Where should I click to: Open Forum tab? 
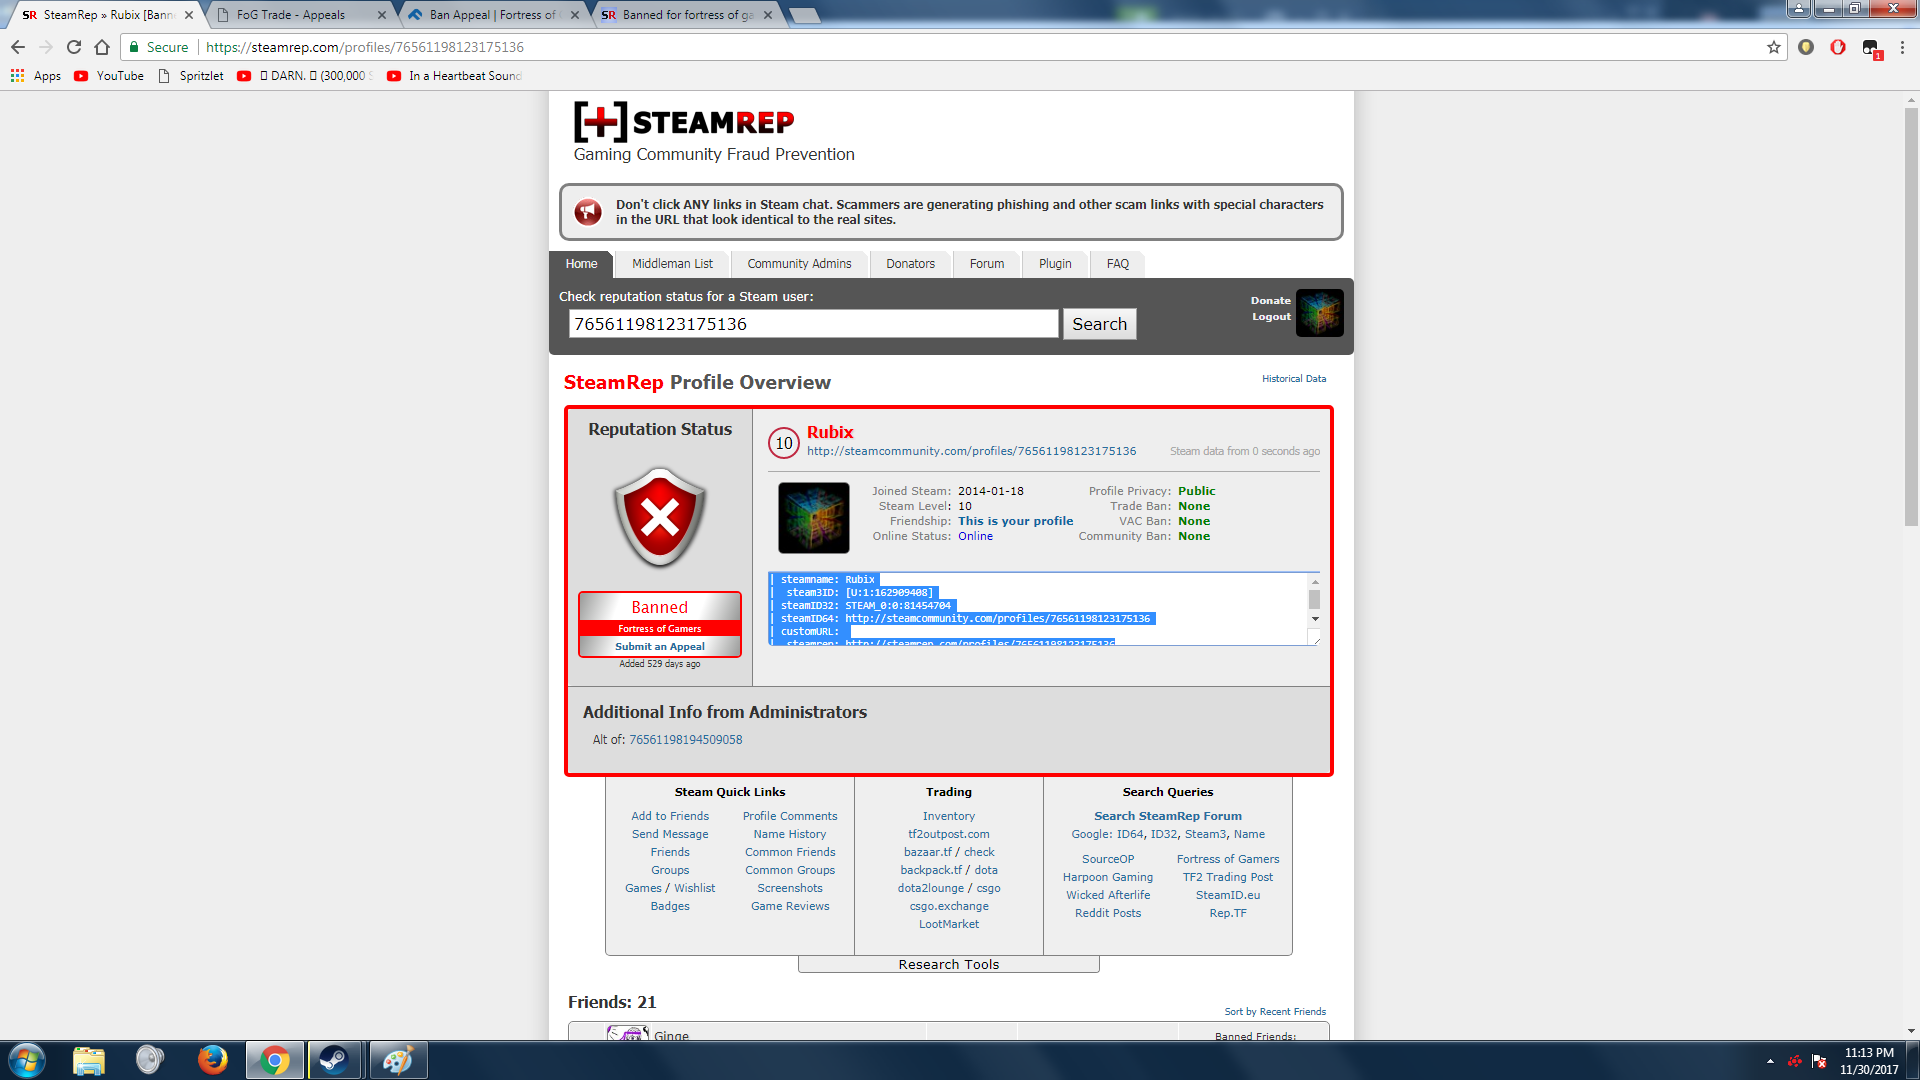987,264
